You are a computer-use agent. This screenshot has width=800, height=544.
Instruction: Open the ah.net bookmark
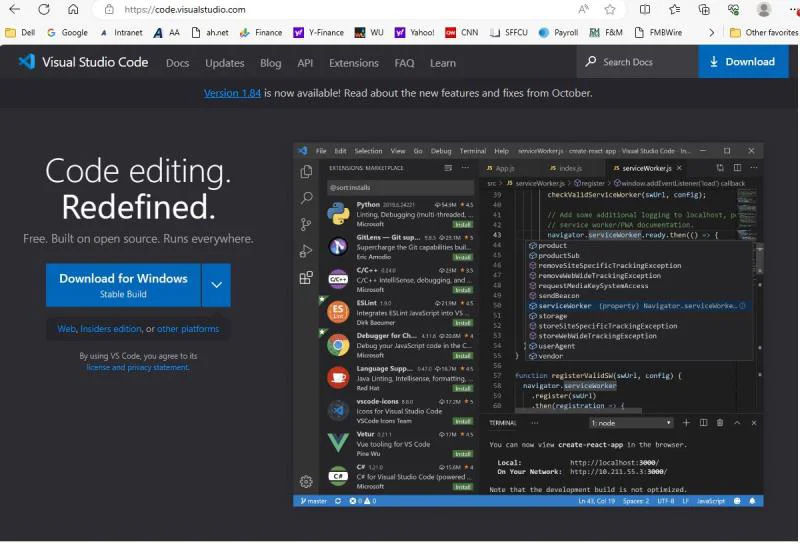pos(210,32)
